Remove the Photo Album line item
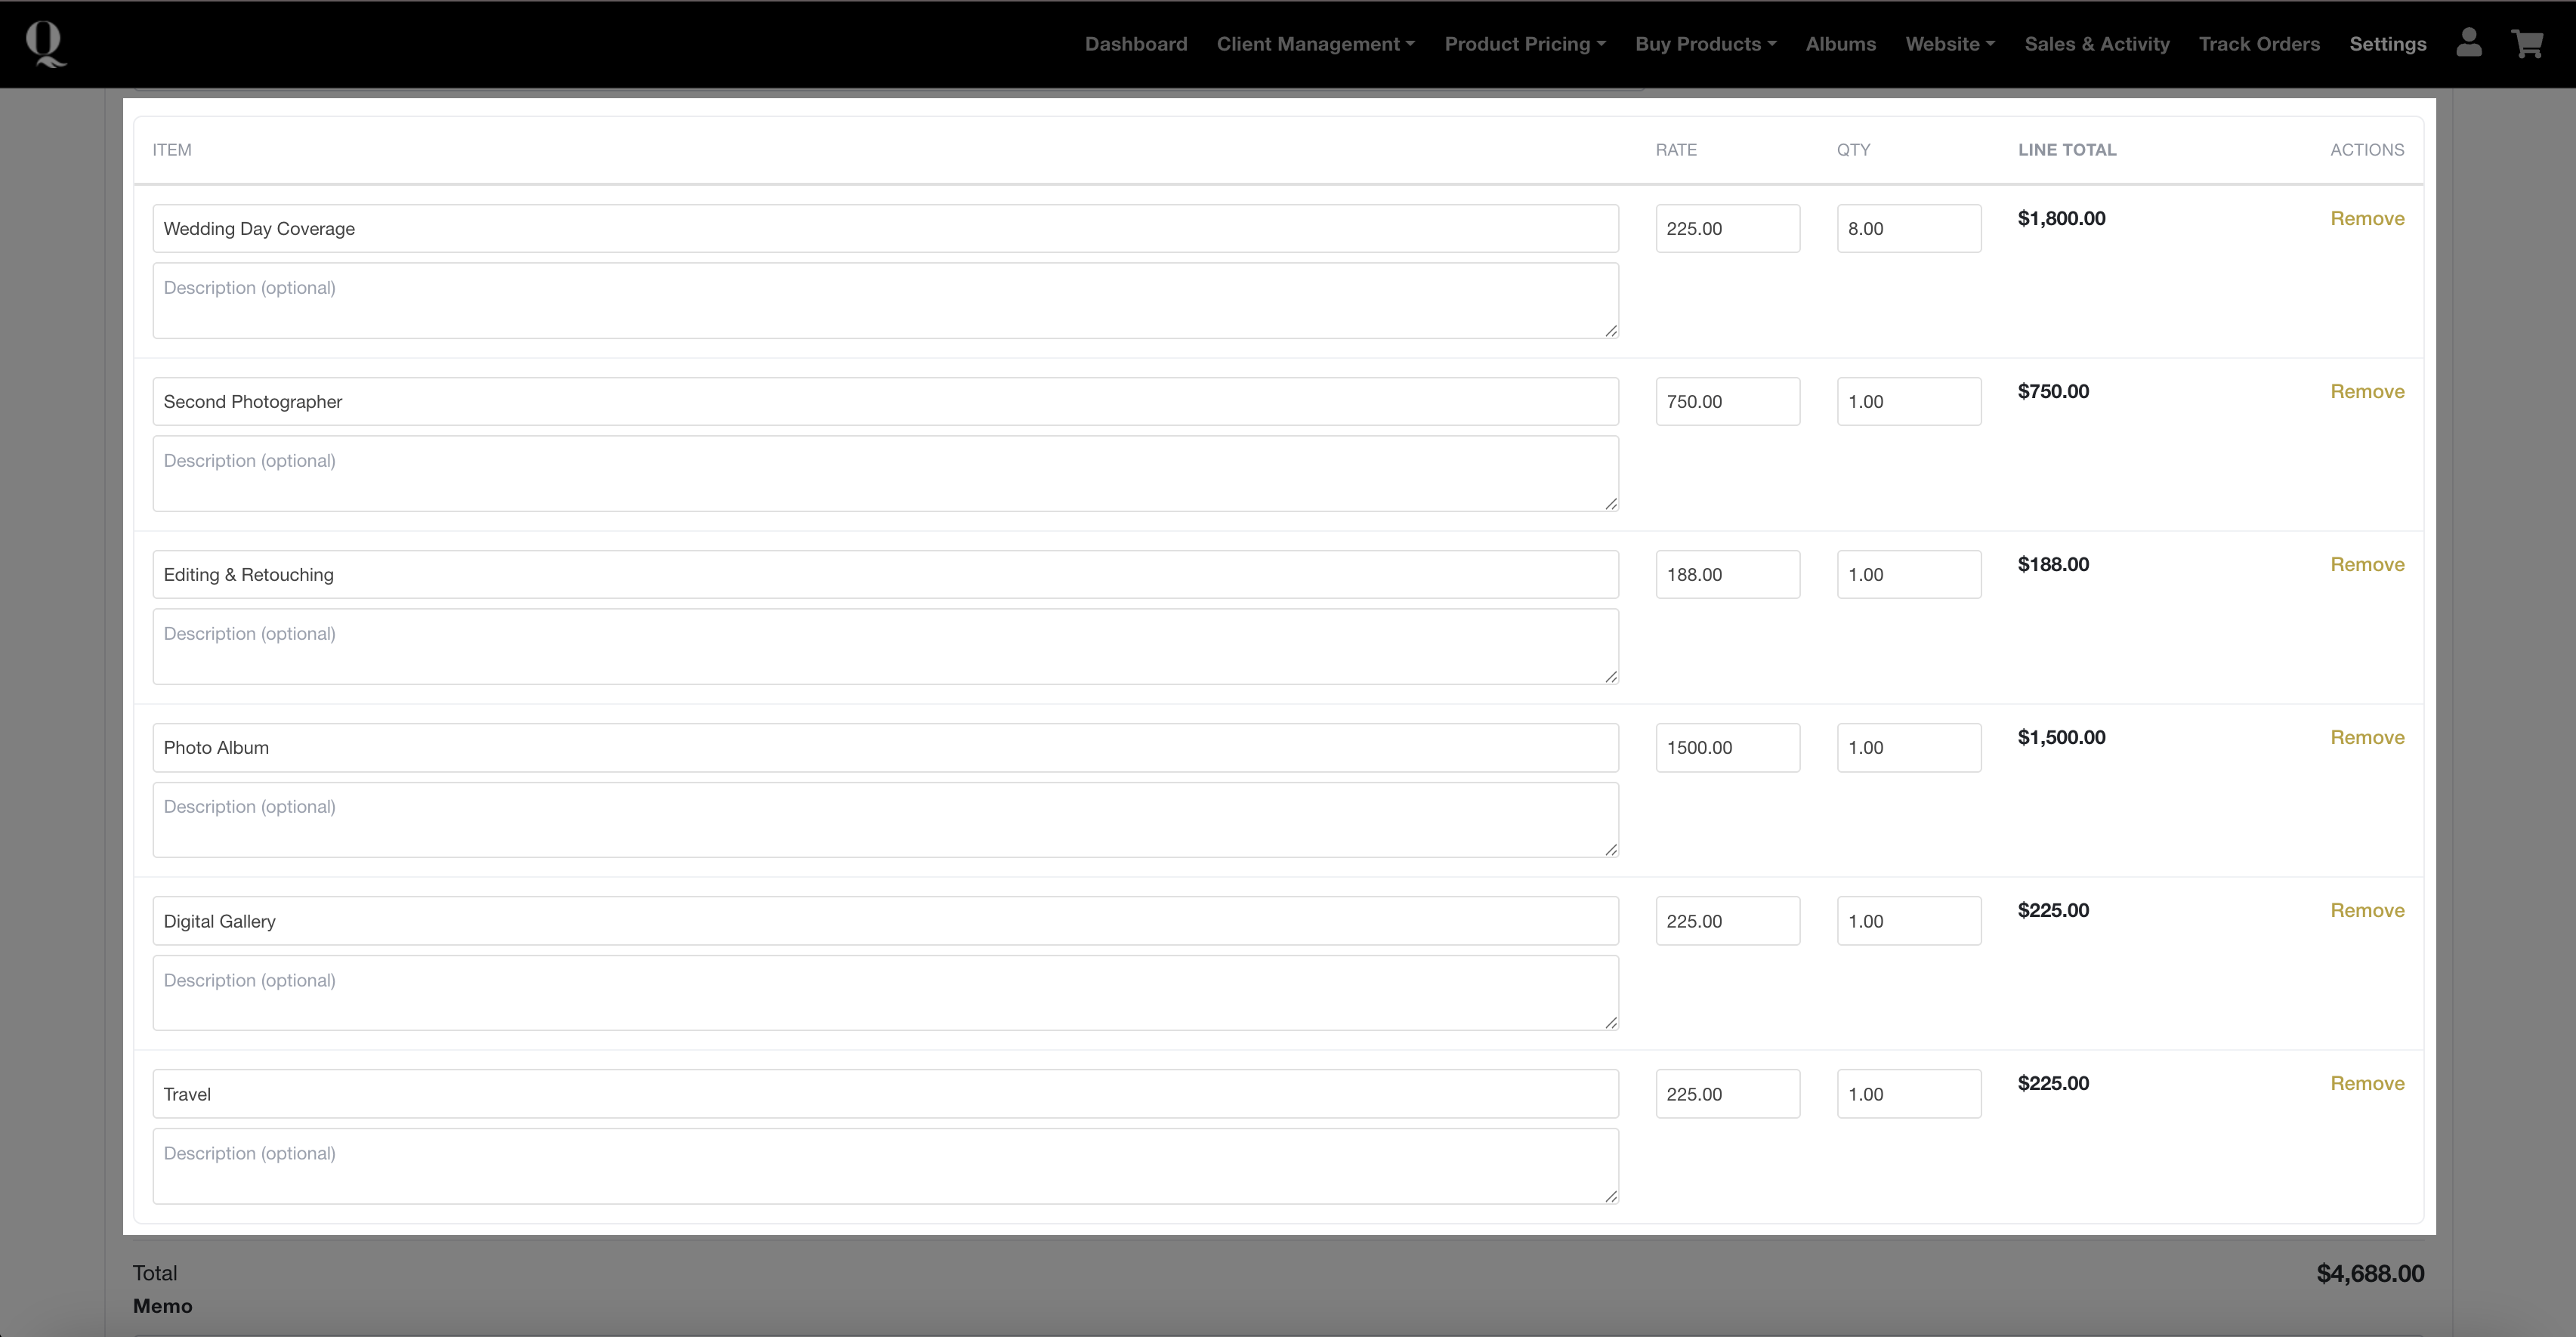Image resolution: width=2576 pixels, height=1337 pixels. pos(2366,738)
